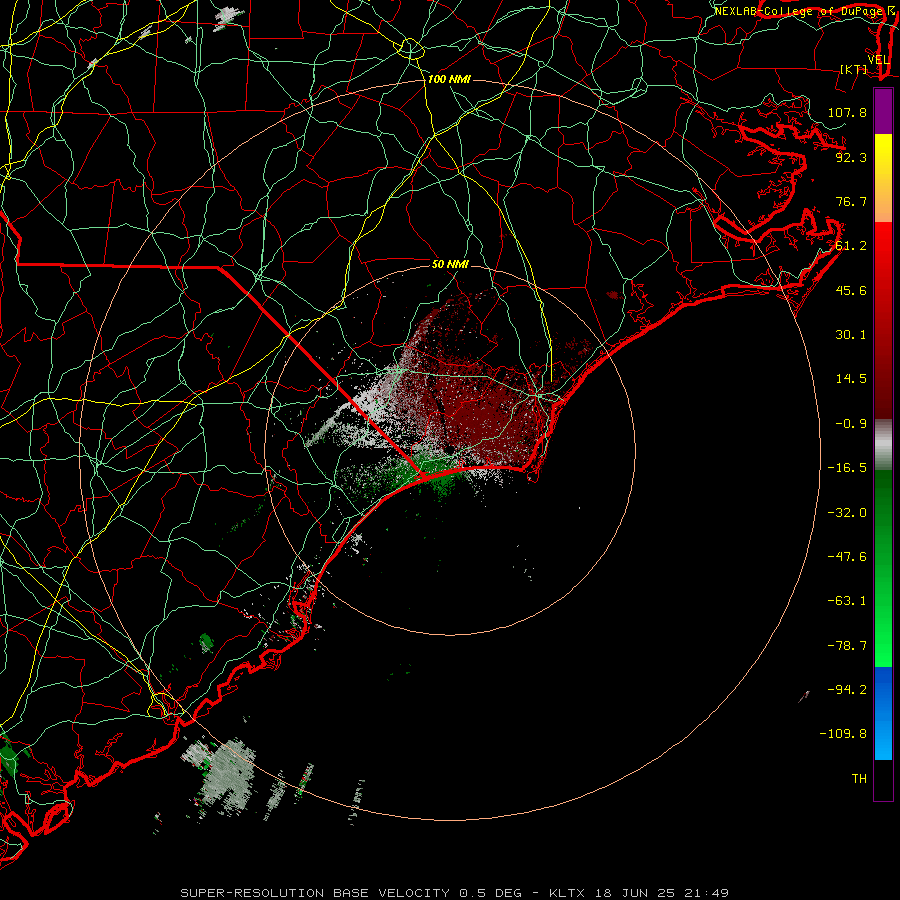Pick the black TH segment of the color bar

point(883,780)
